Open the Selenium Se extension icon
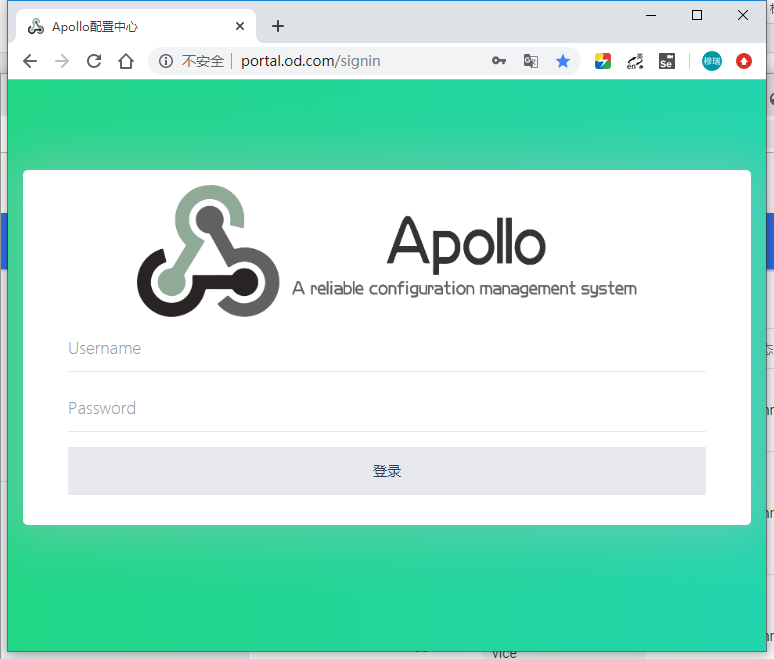The image size is (774, 659). tap(666, 61)
